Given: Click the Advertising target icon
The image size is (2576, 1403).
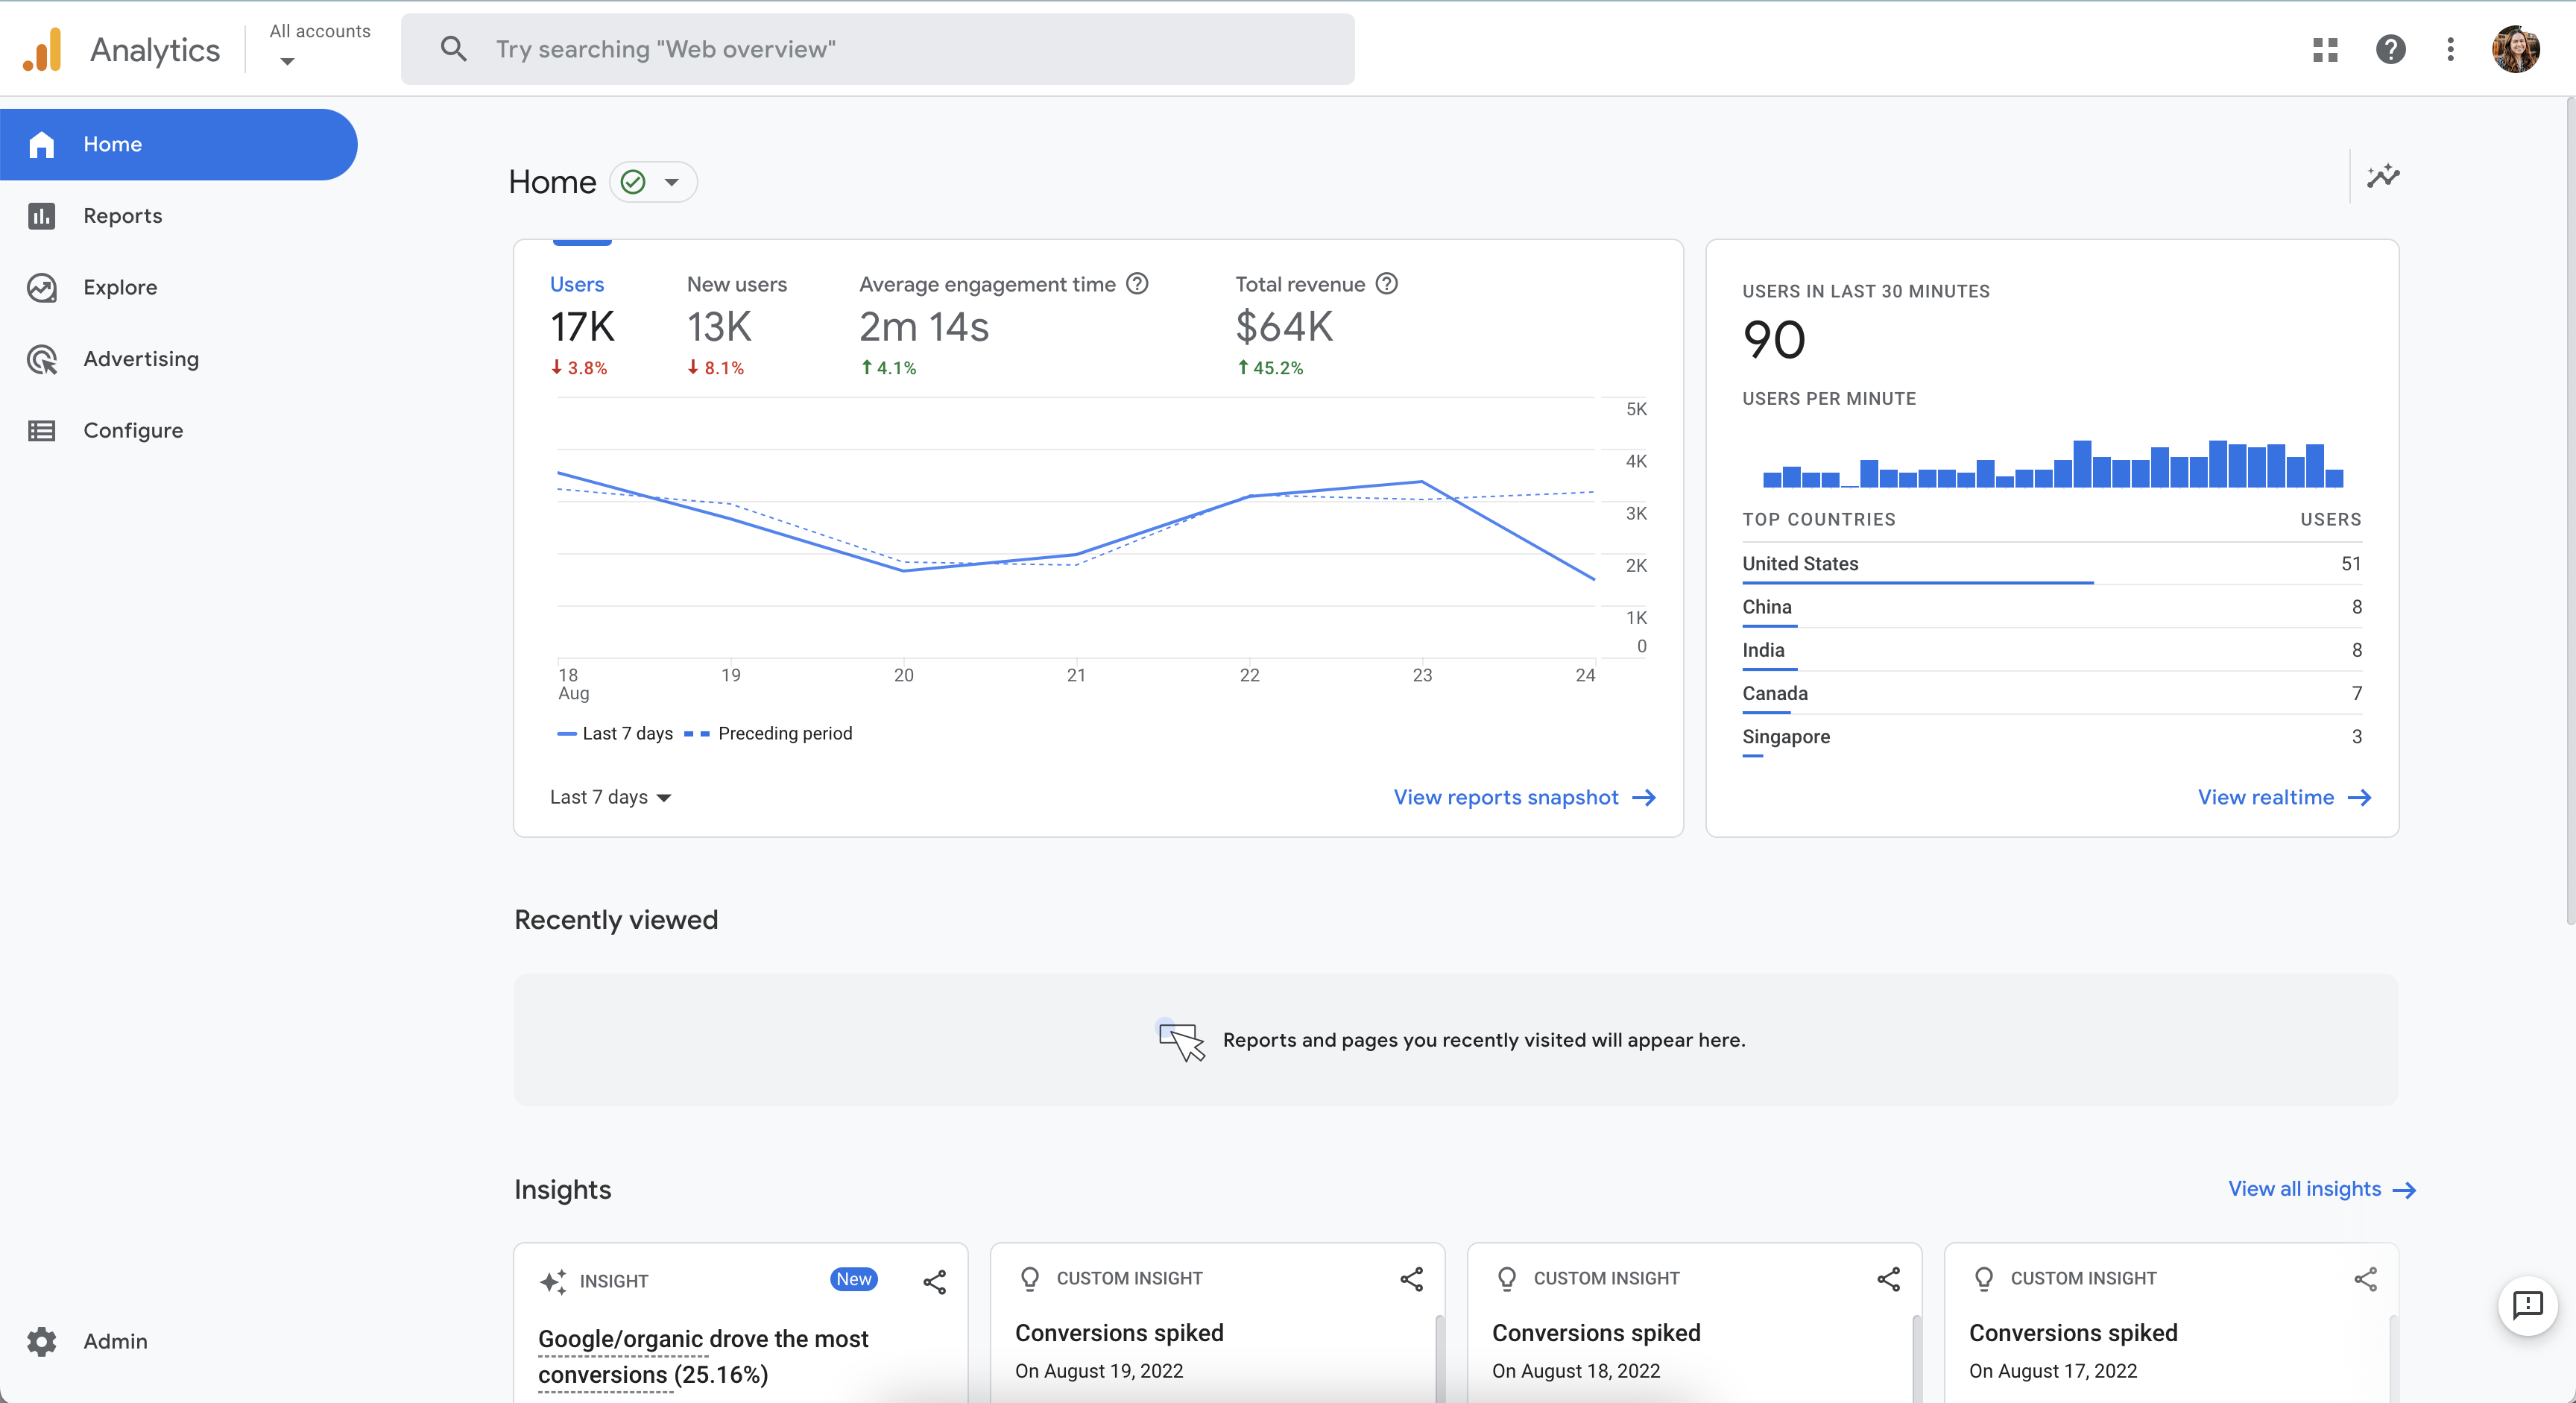Looking at the screenshot, I should click(41, 359).
